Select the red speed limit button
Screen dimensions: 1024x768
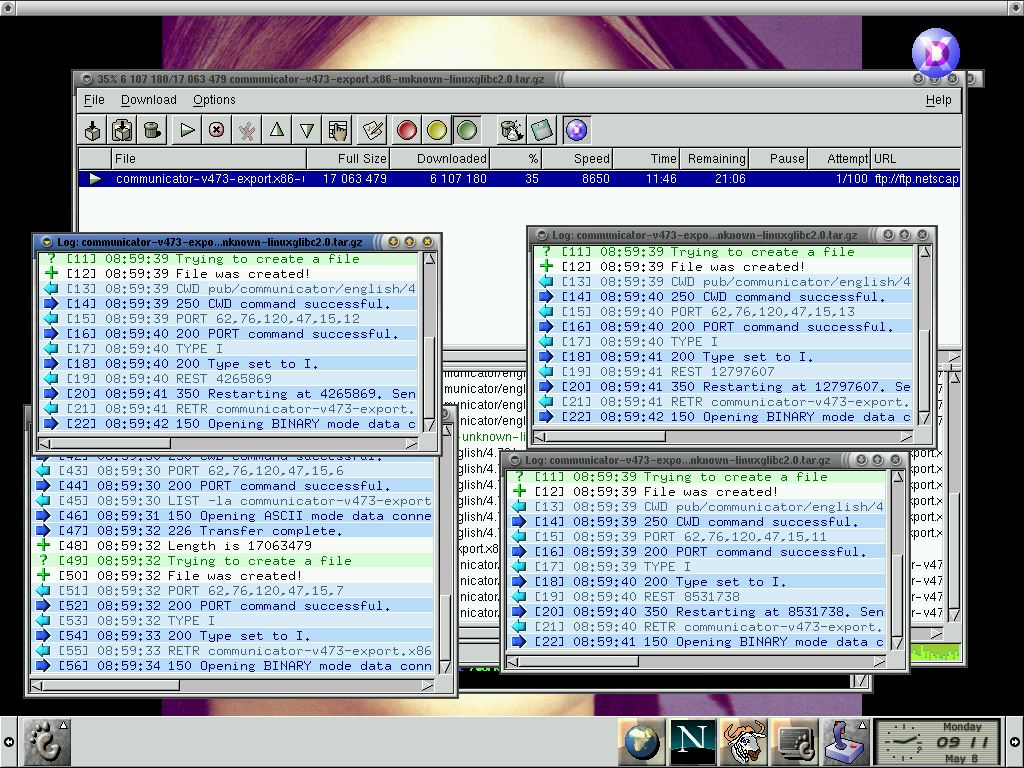(407, 130)
